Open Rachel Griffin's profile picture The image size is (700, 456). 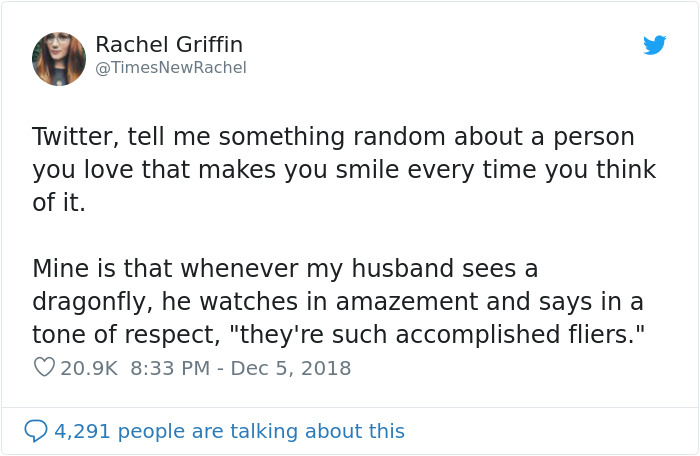point(59,58)
